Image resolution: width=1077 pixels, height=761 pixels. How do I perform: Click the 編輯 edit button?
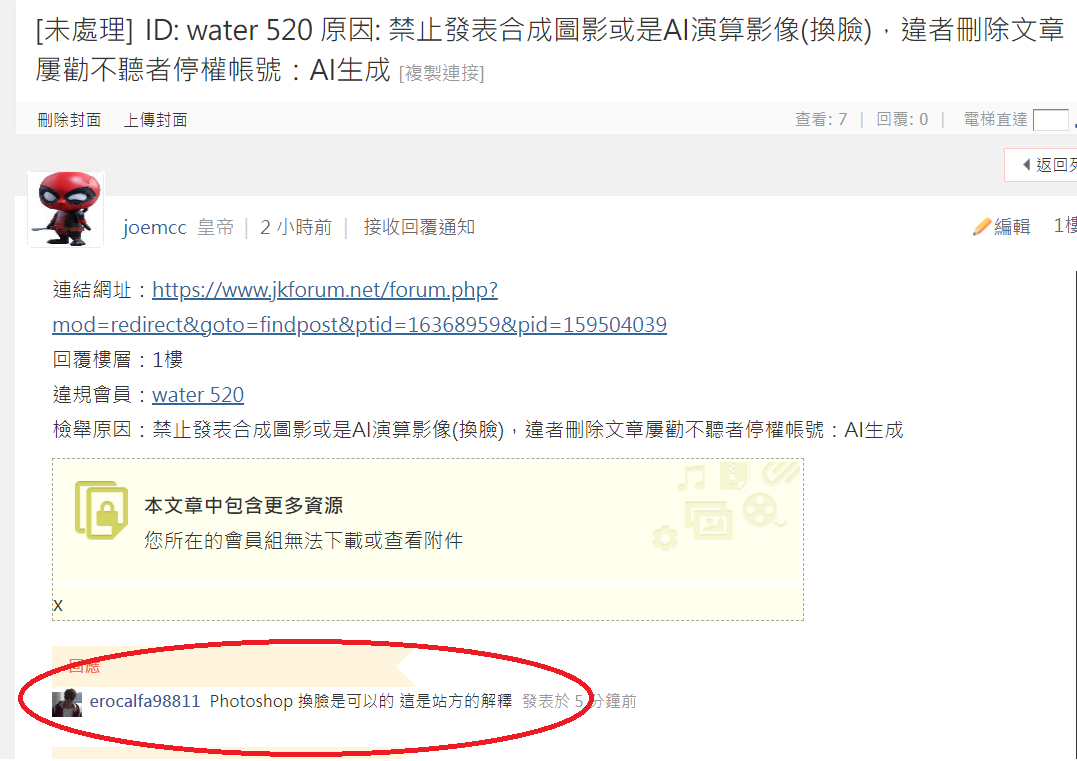tap(1012, 227)
